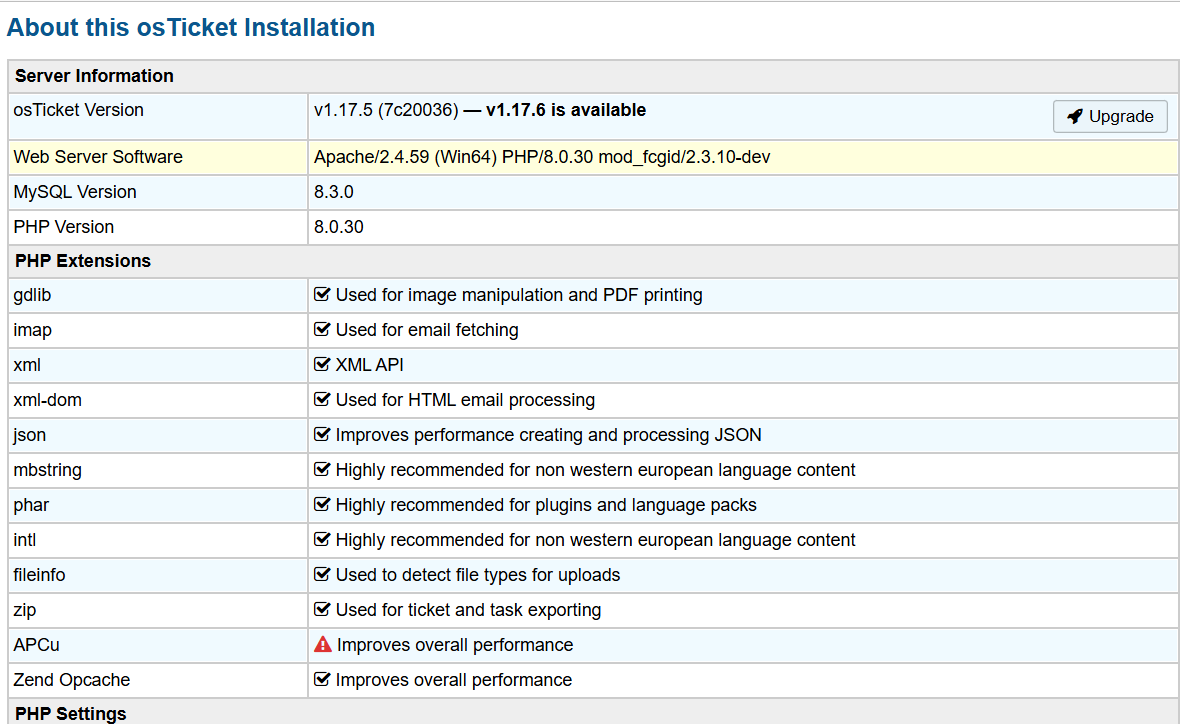The image size is (1180, 724).
Task: Click the check icon for json extension
Action: point(322,435)
